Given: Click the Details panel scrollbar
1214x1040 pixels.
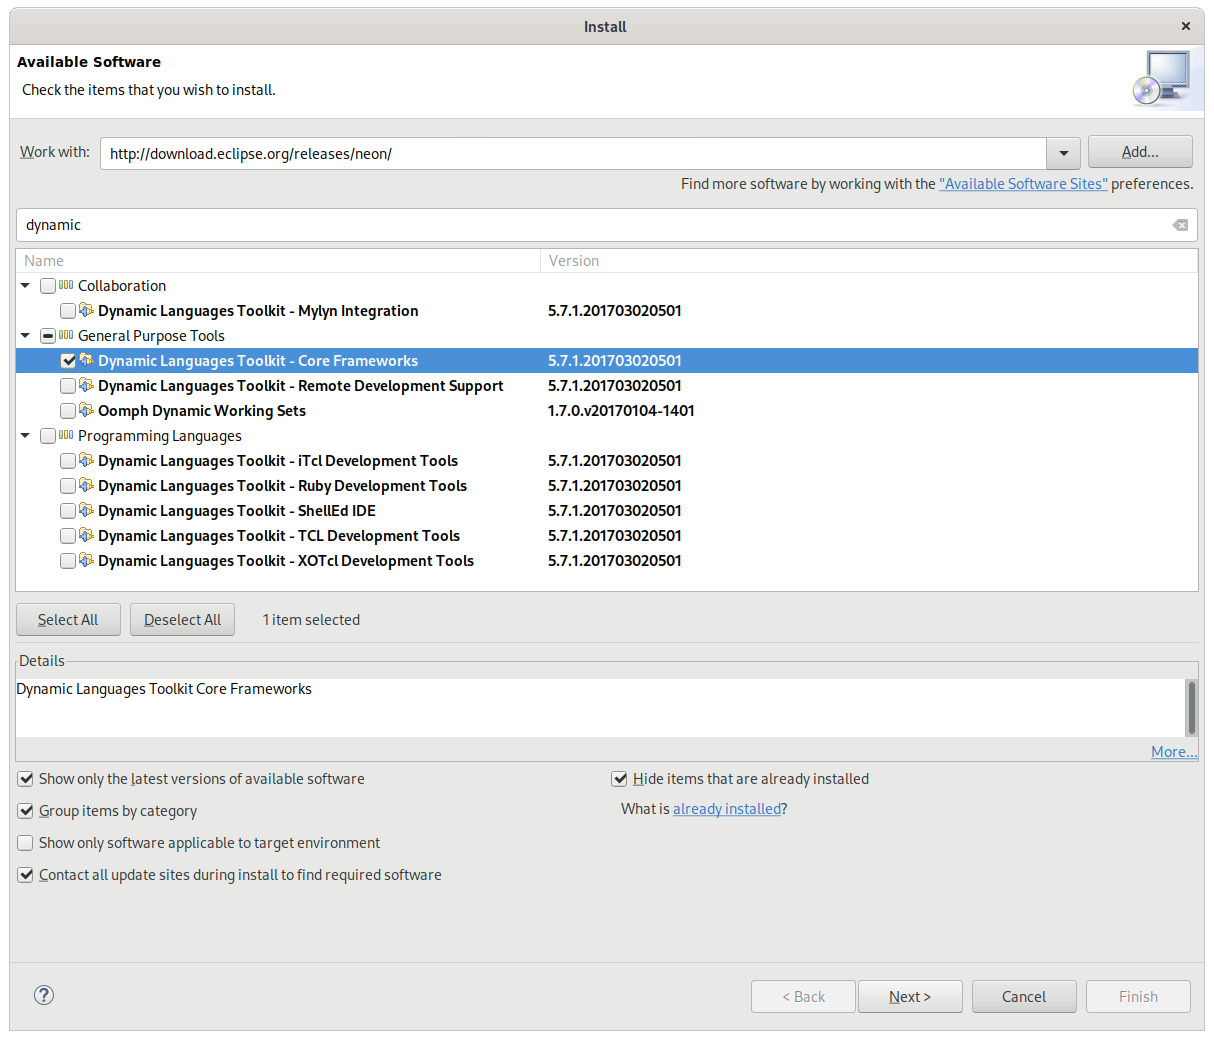Looking at the screenshot, I should pos(1191,707).
